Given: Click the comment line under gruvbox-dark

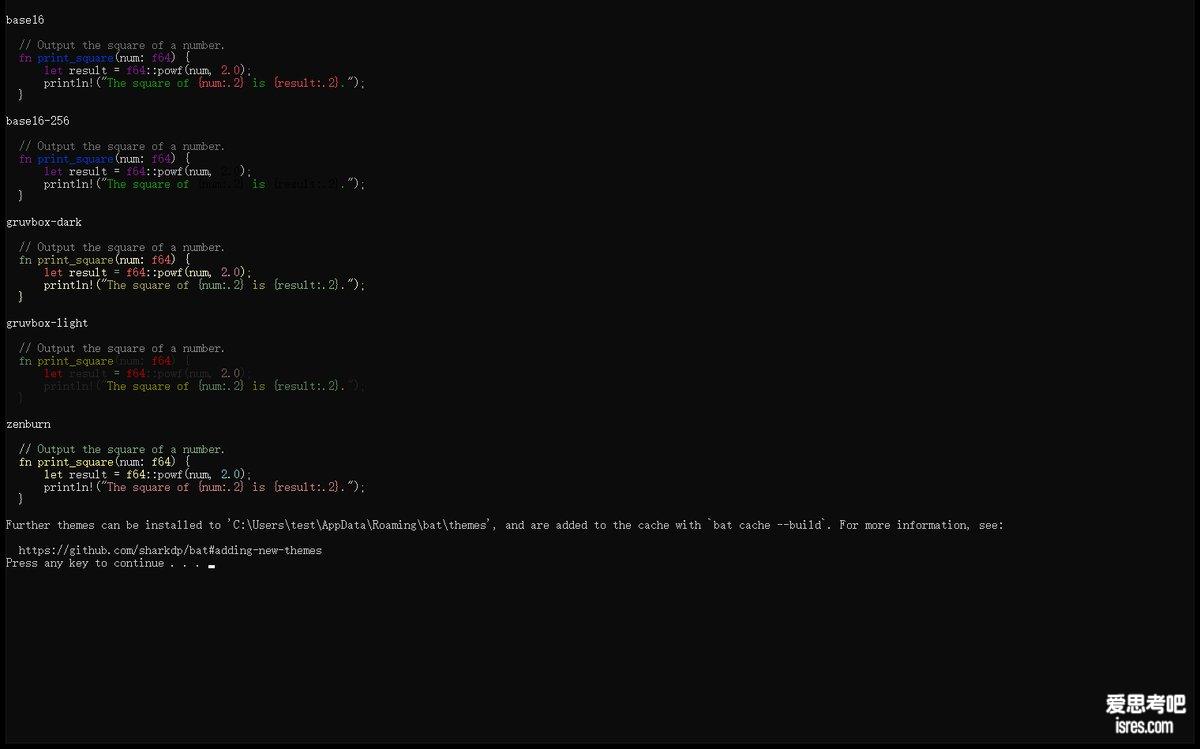Looking at the screenshot, I should coord(122,247).
